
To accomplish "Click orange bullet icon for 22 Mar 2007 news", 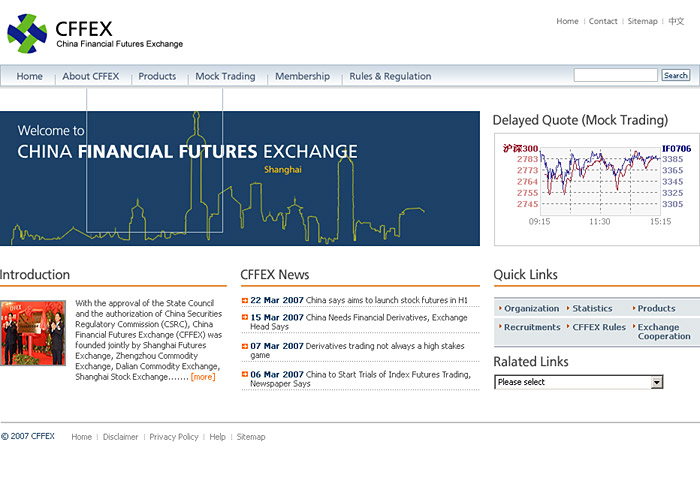I will tap(245, 300).
